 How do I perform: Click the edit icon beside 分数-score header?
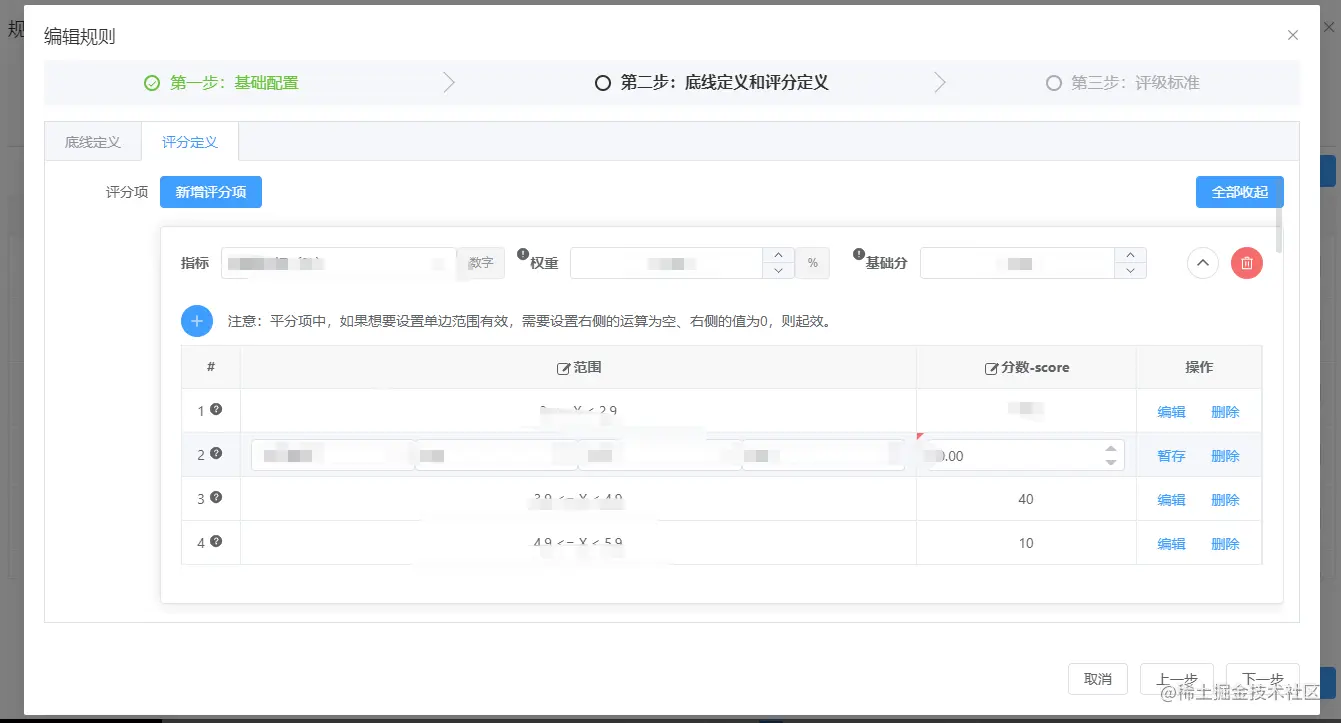[x=992, y=369]
